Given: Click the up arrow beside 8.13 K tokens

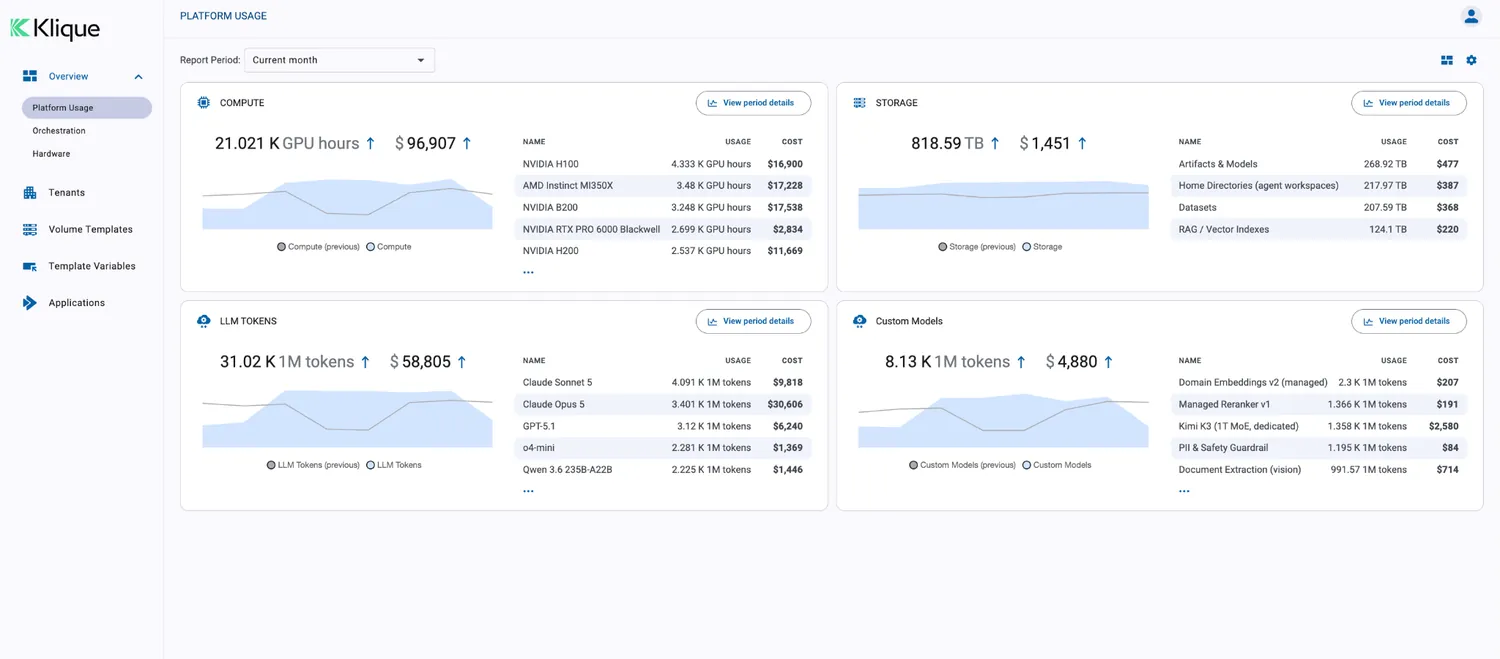Looking at the screenshot, I should 1021,362.
